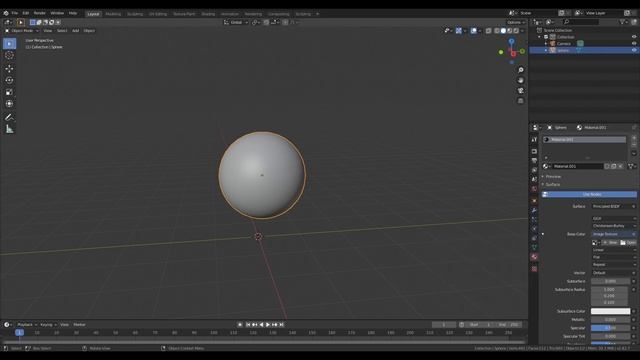Open the Window menu

coord(57,13)
